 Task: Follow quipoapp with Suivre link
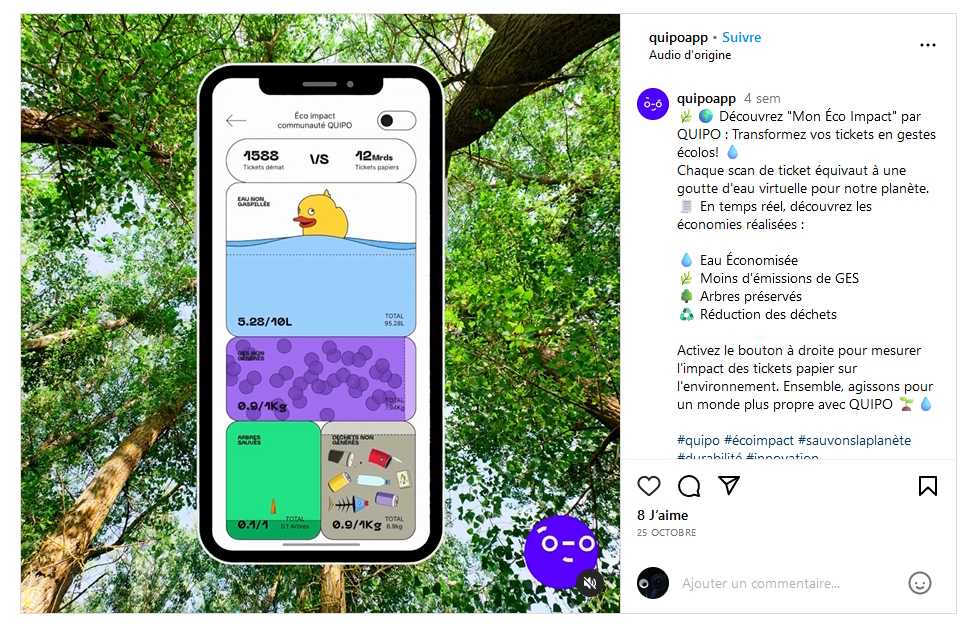(x=741, y=37)
